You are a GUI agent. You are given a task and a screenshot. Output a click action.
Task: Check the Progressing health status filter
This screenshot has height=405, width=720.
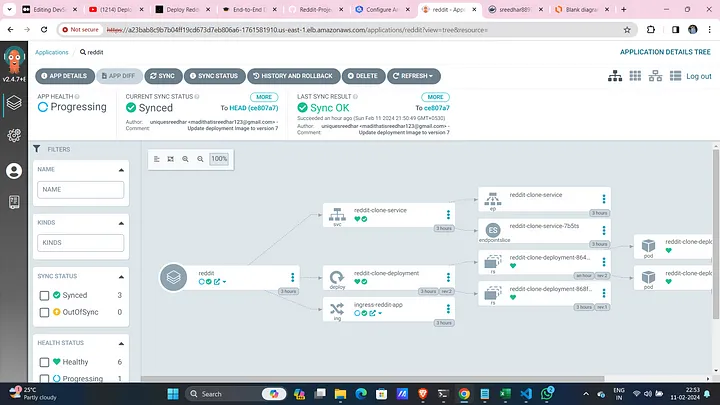[x=44, y=379]
